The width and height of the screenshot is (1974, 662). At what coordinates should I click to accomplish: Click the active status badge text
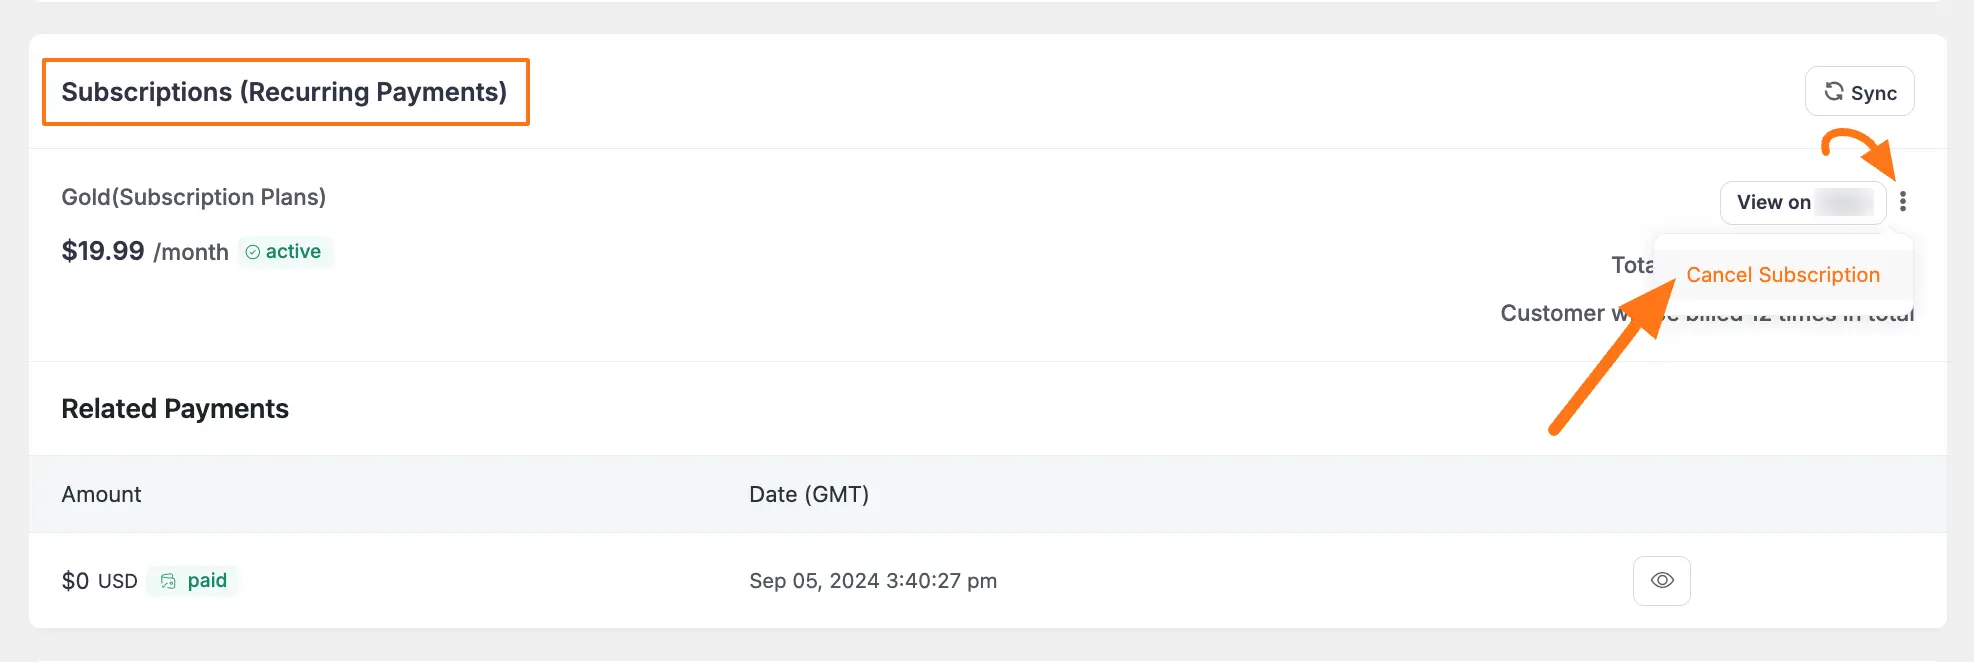[293, 252]
